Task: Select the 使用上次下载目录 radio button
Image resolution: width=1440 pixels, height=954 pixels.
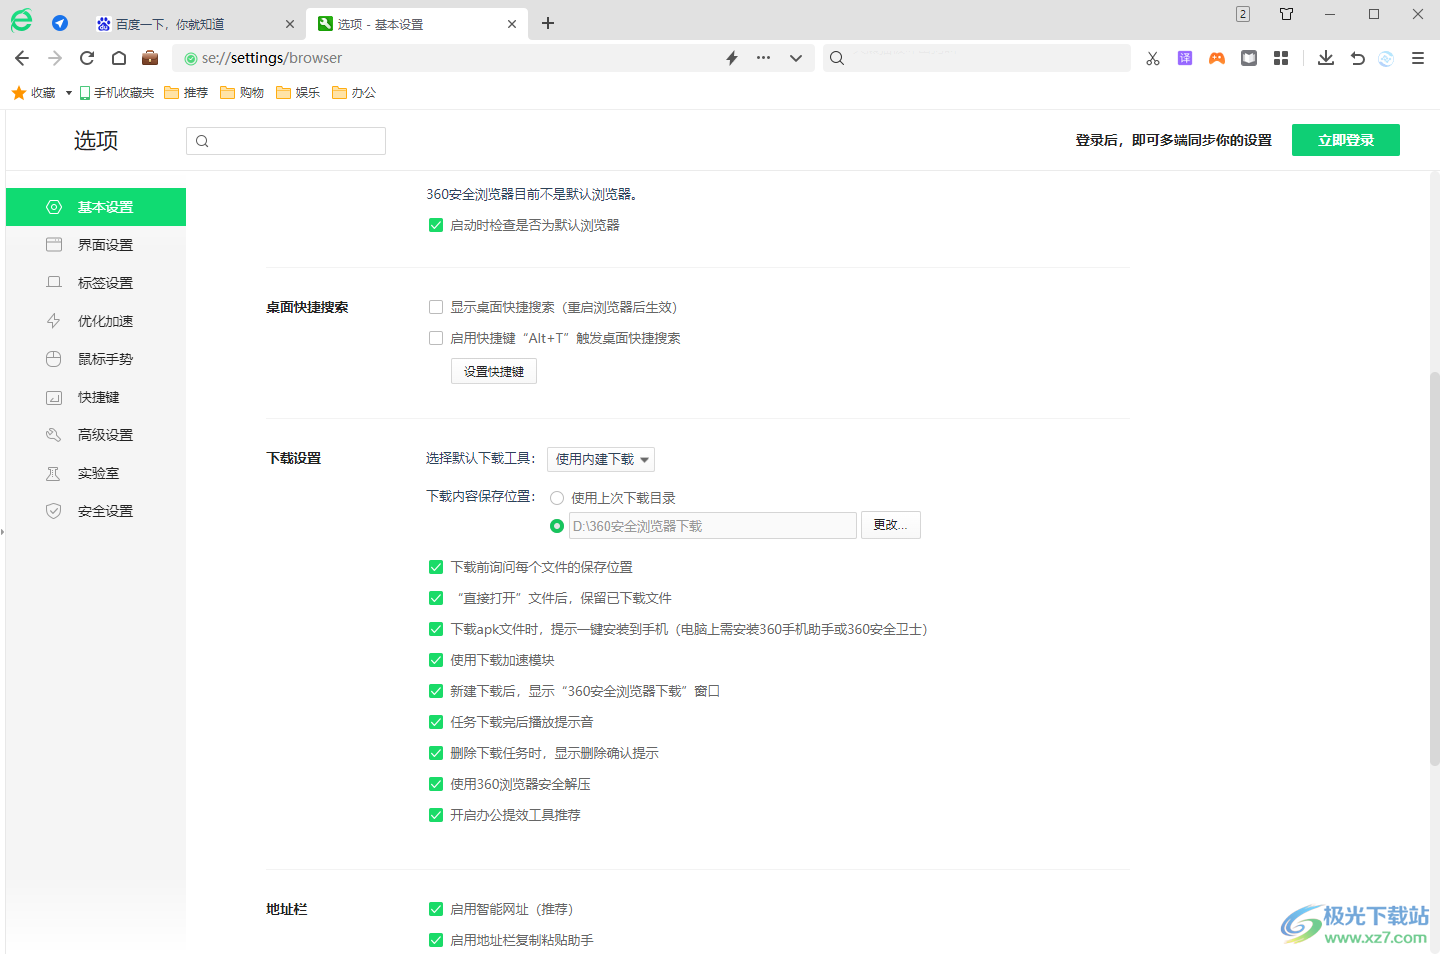Action: point(557,498)
